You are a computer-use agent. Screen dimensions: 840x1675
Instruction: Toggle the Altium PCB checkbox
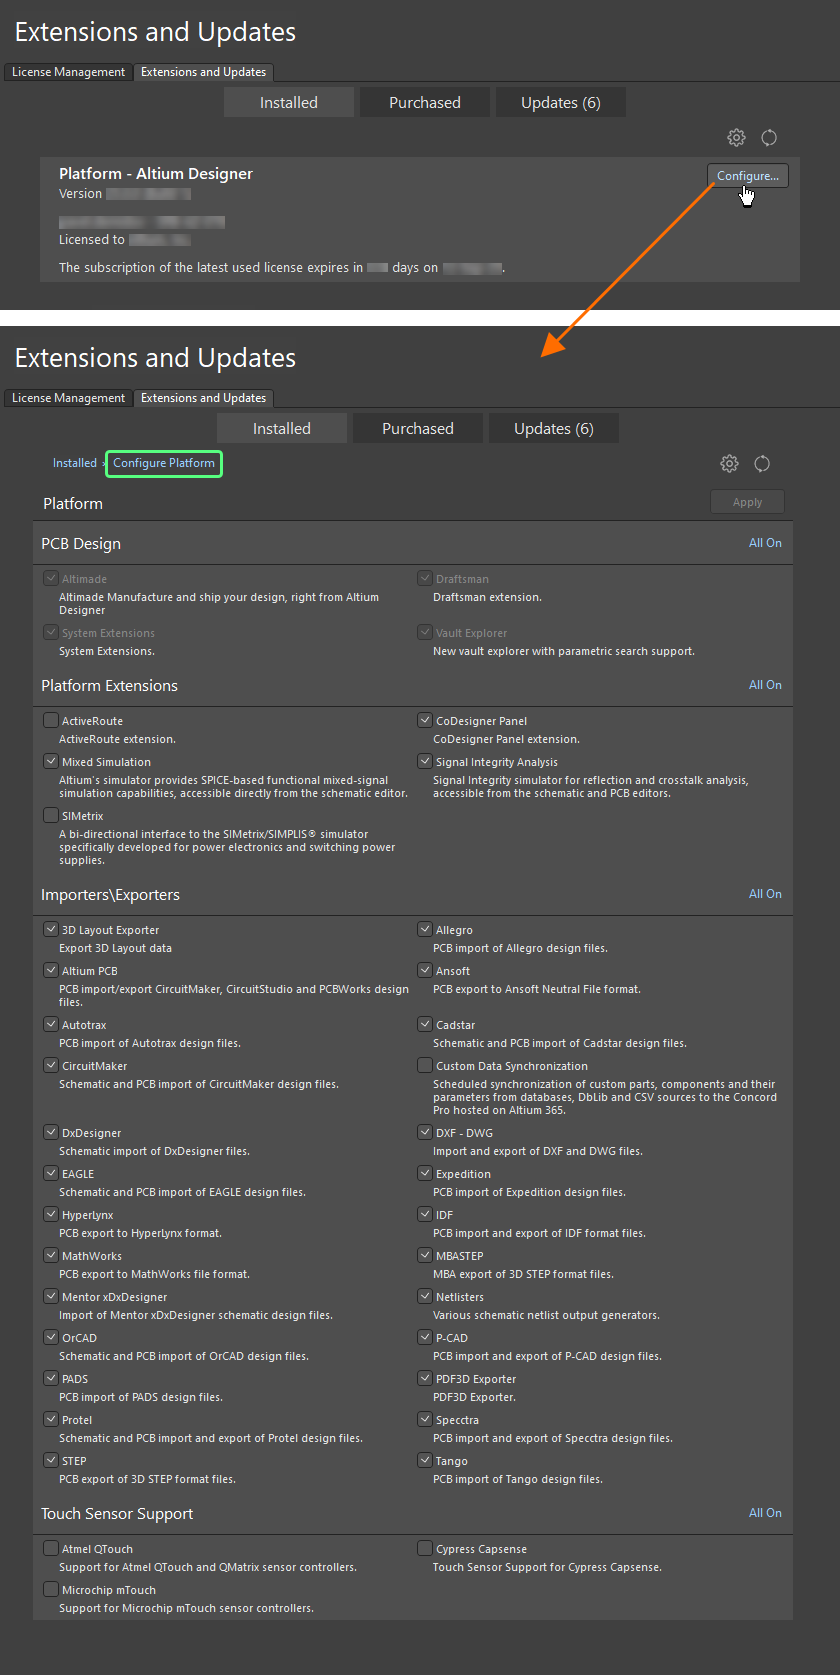pyautogui.click(x=51, y=970)
